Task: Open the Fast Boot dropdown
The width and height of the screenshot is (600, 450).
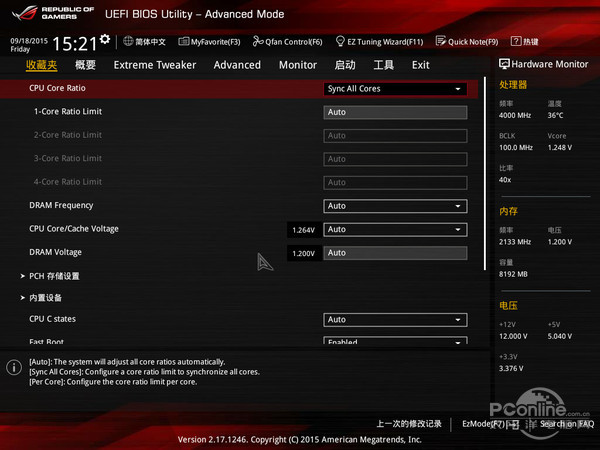Action: [x=395, y=341]
